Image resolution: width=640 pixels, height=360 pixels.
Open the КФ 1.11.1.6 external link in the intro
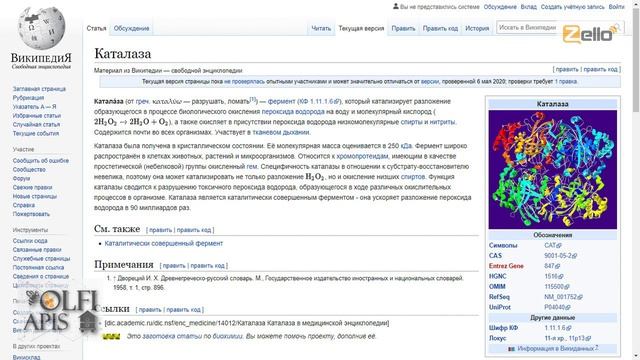[x=319, y=101]
